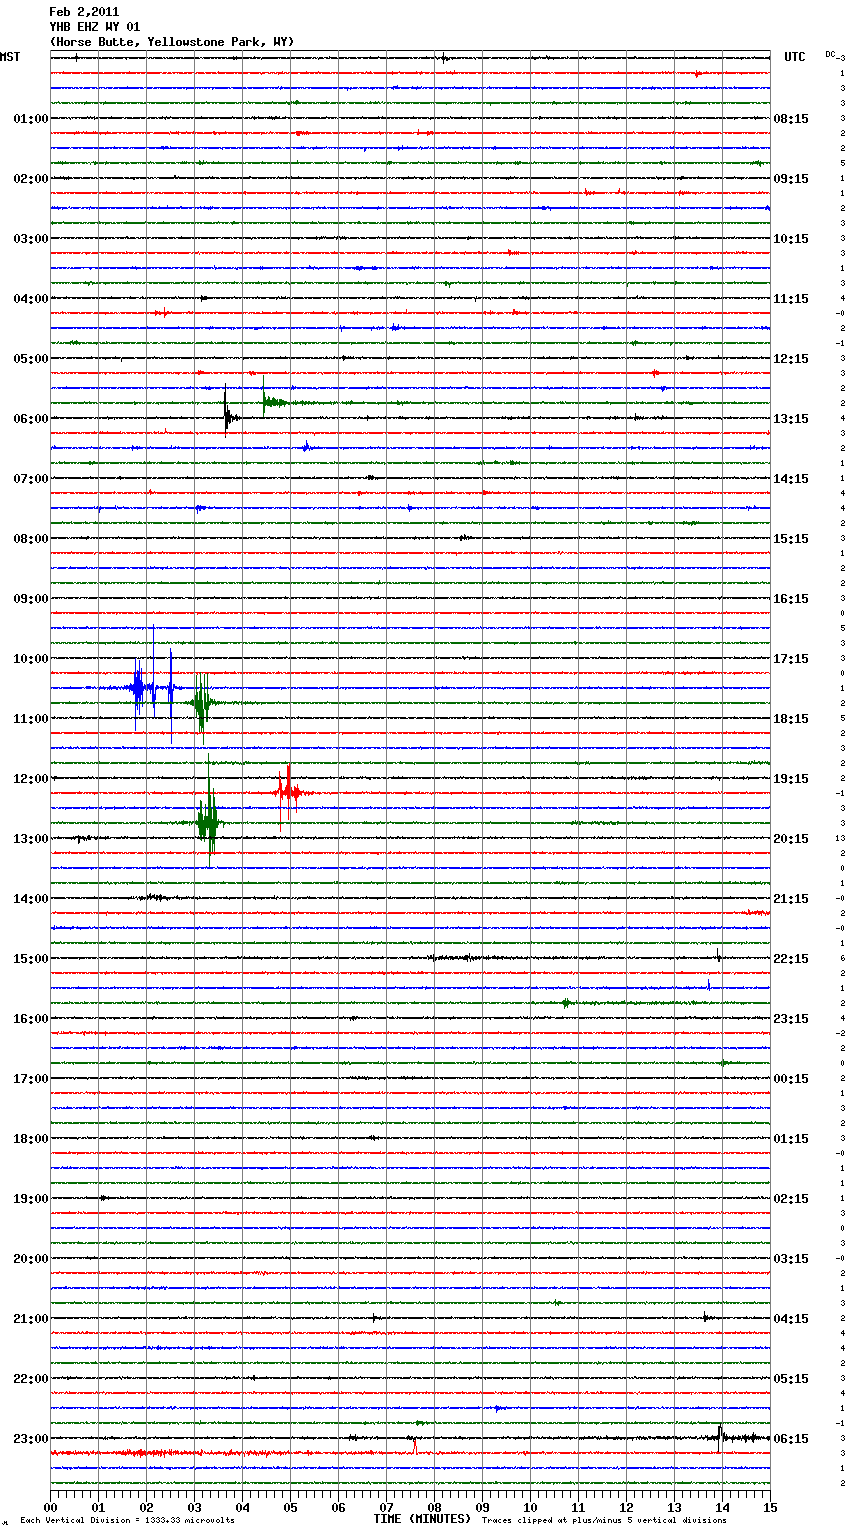Click the 10:15 UTC time label
850x1534 pixels.
click(x=791, y=239)
